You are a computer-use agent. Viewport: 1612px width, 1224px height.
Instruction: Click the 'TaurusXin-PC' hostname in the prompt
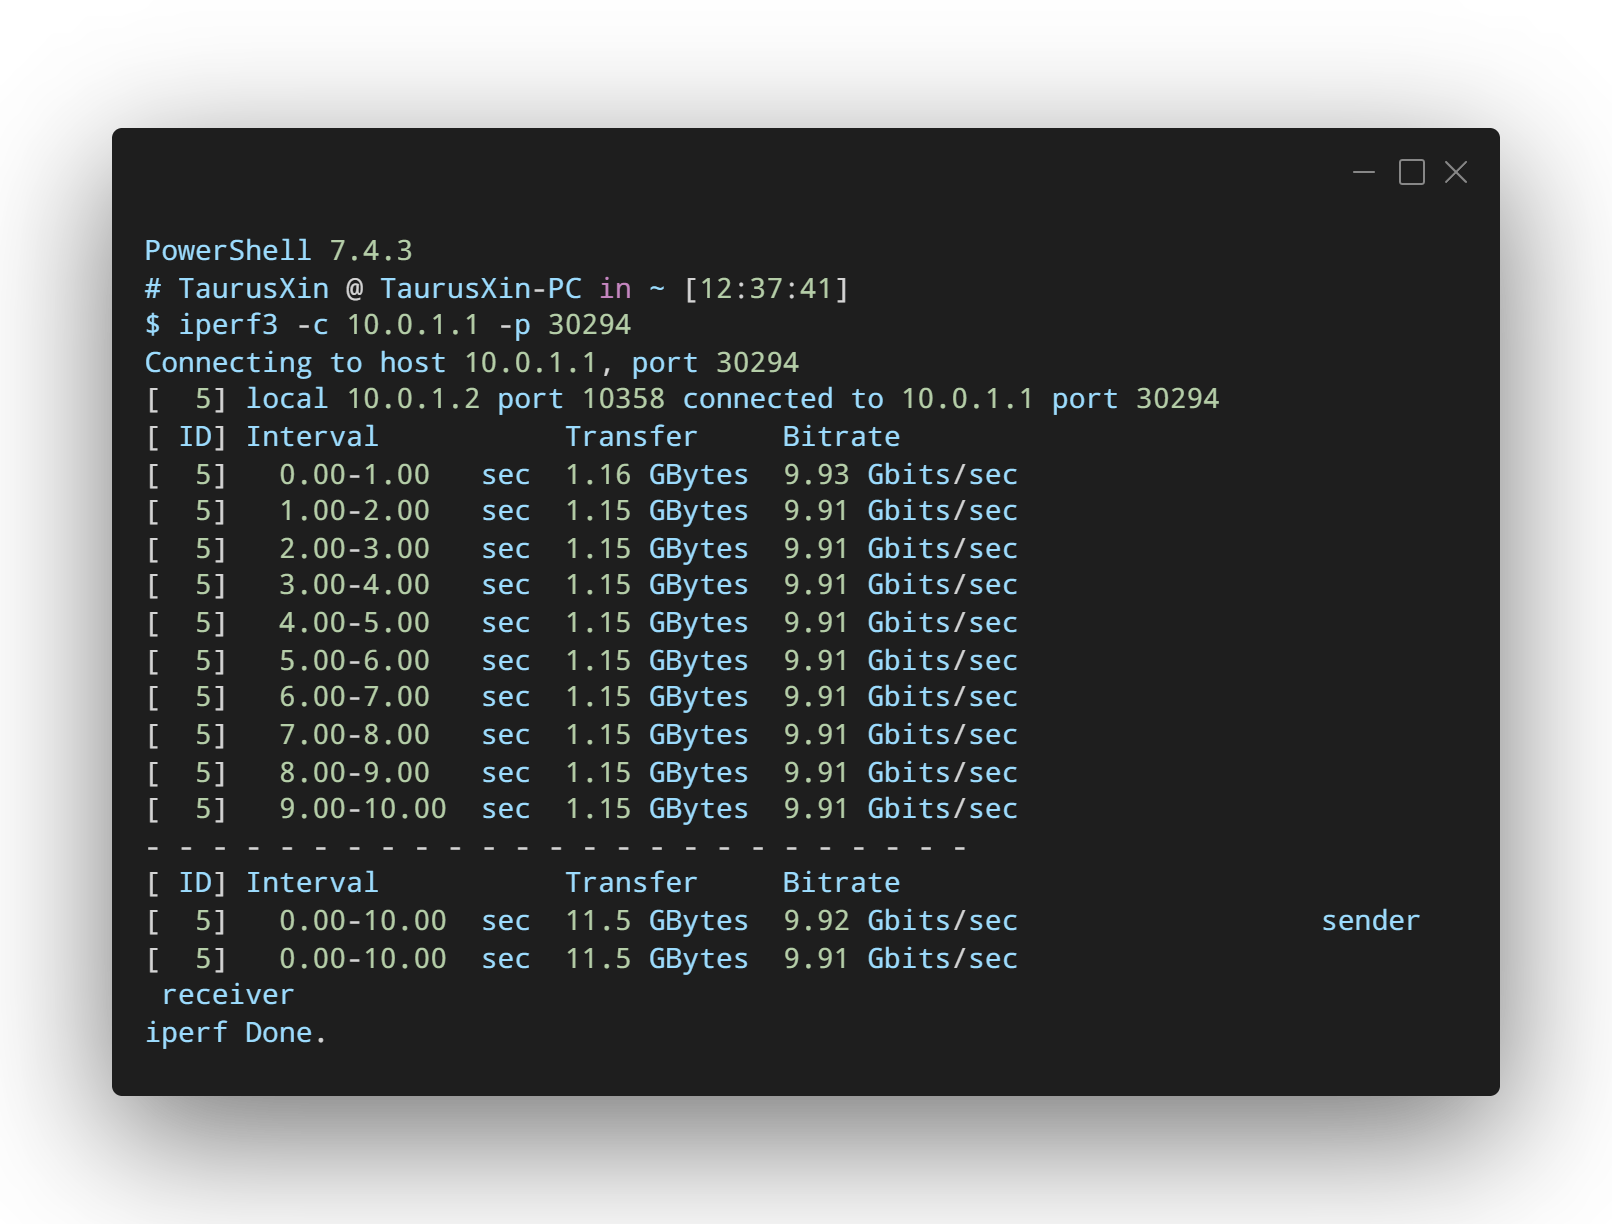click(x=481, y=288)
